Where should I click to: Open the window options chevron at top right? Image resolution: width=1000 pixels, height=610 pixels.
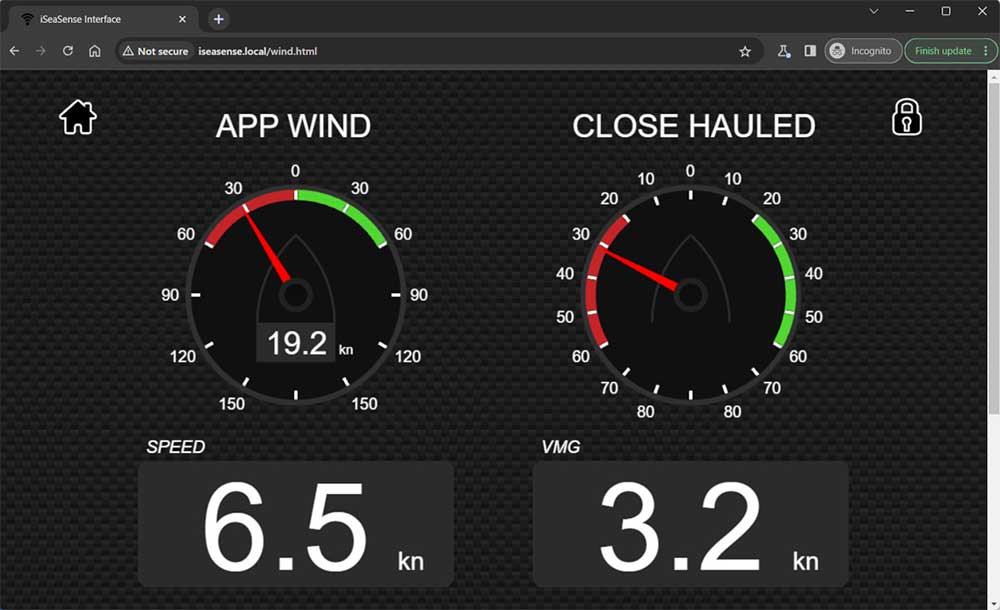pos(873,11)
